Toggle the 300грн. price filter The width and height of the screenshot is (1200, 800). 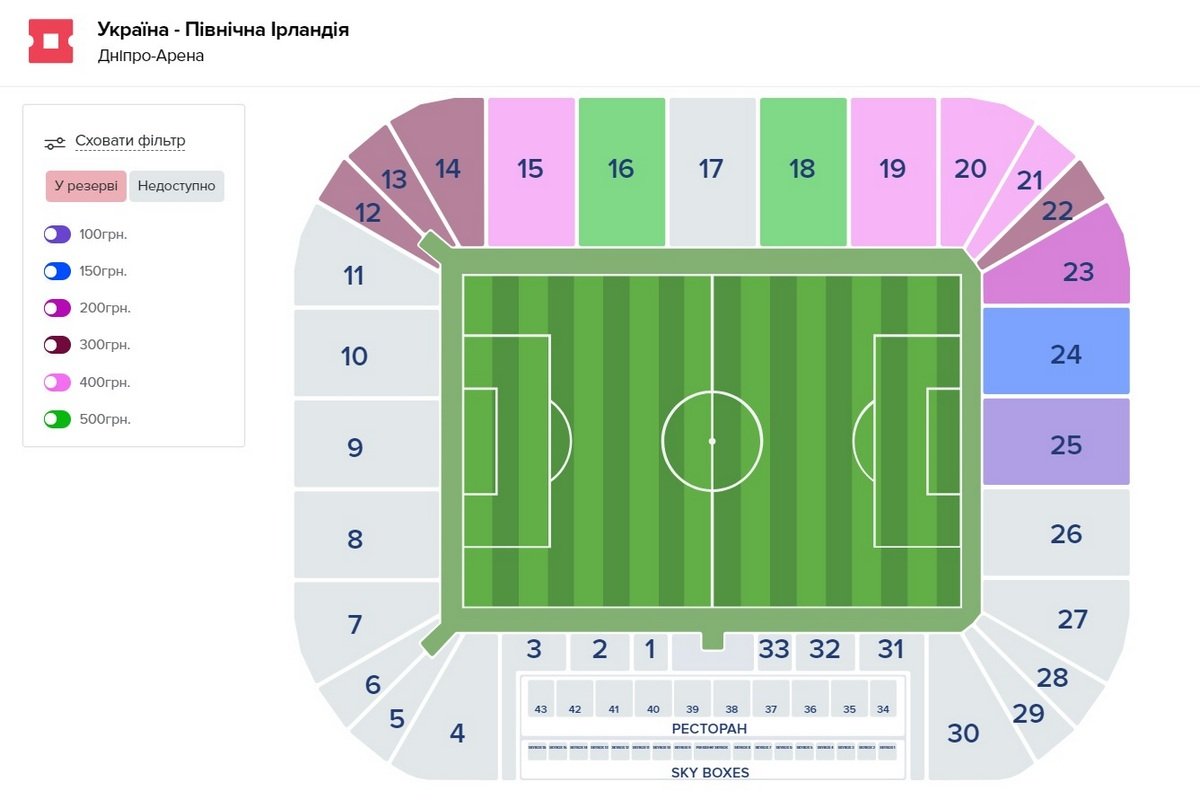57,345
